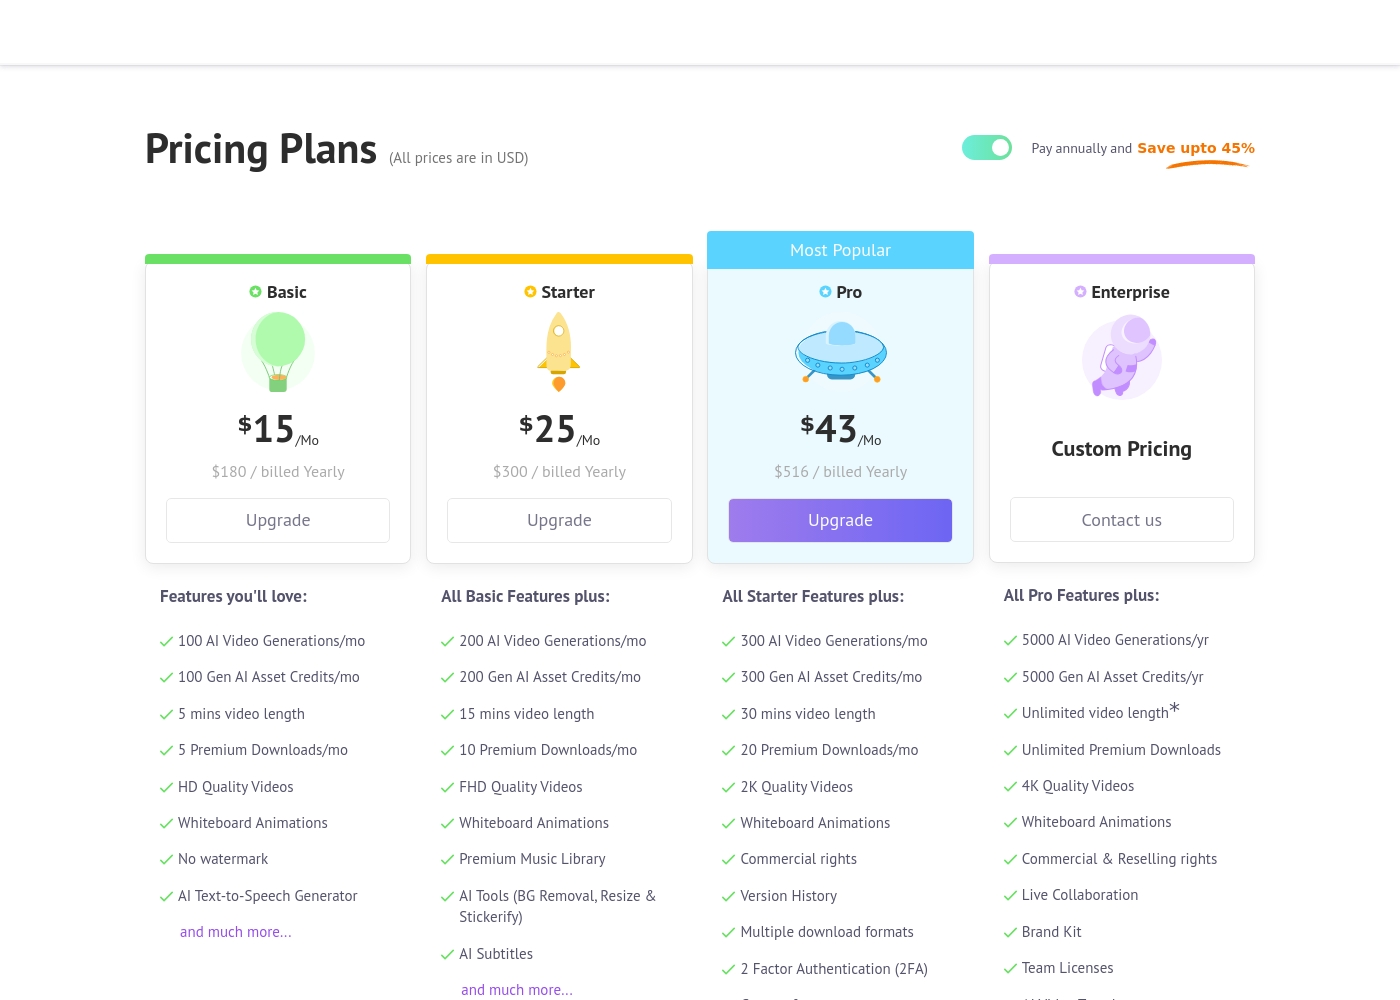Upgrade to the Starter plan
Screen dimensions: 1400x1000
559,520
